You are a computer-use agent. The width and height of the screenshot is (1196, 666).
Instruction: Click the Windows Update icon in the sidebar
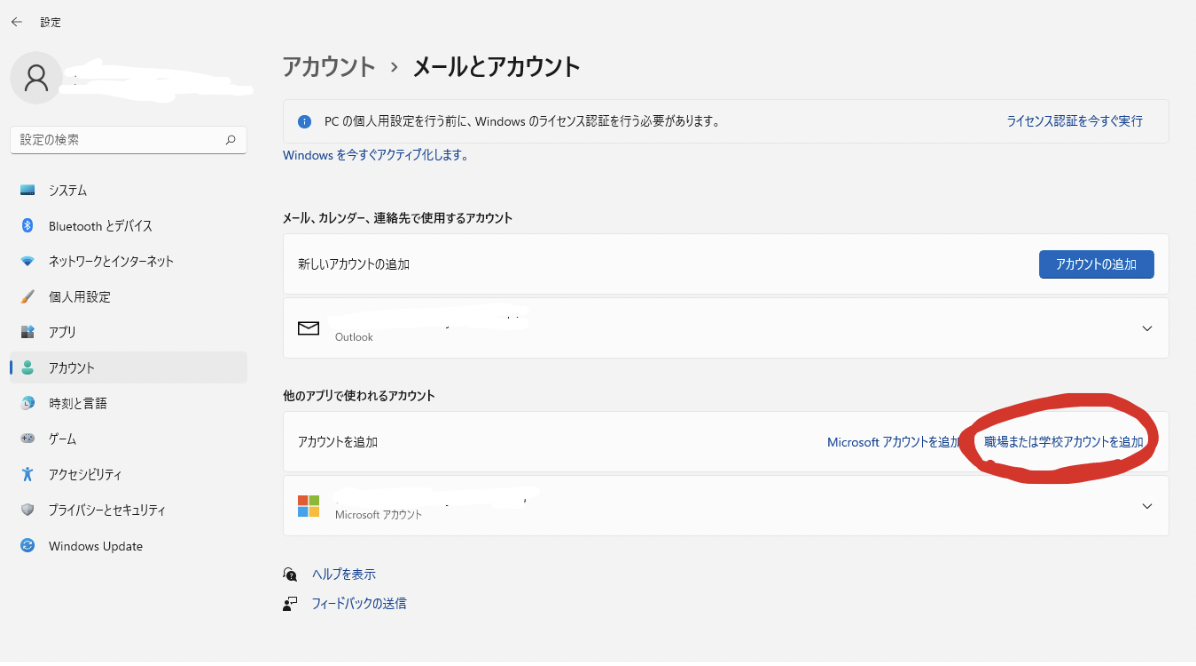click(28, 546)
